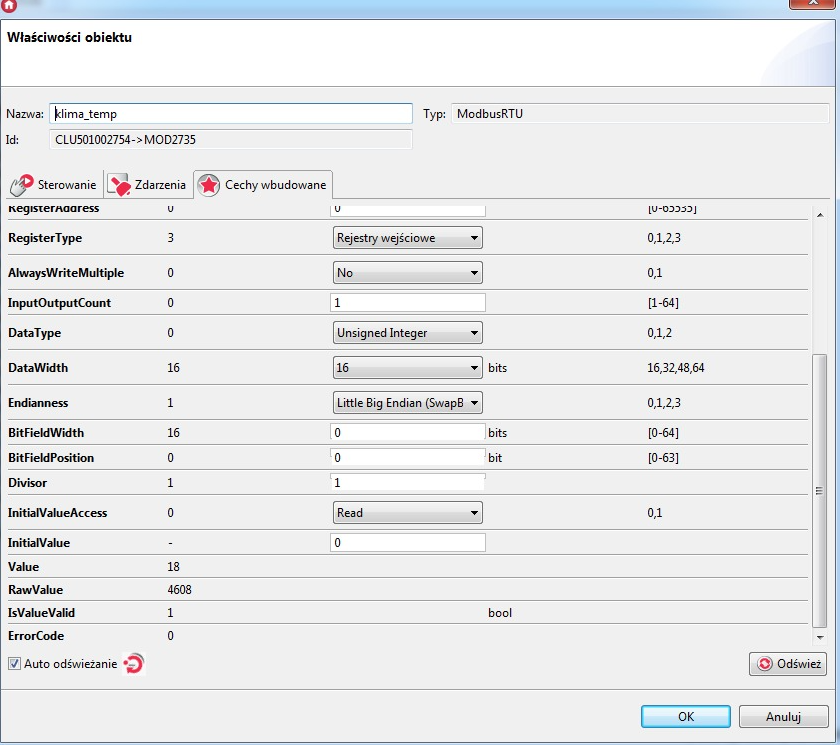The height and width of the screenshot is (745, 840).
Task: Open the RegisterType dropdown
Action: coord(407,238)
